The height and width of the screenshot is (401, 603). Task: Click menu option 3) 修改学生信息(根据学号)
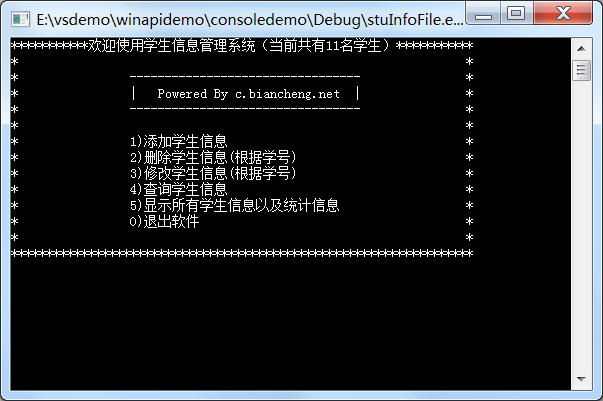pos(213,173)
